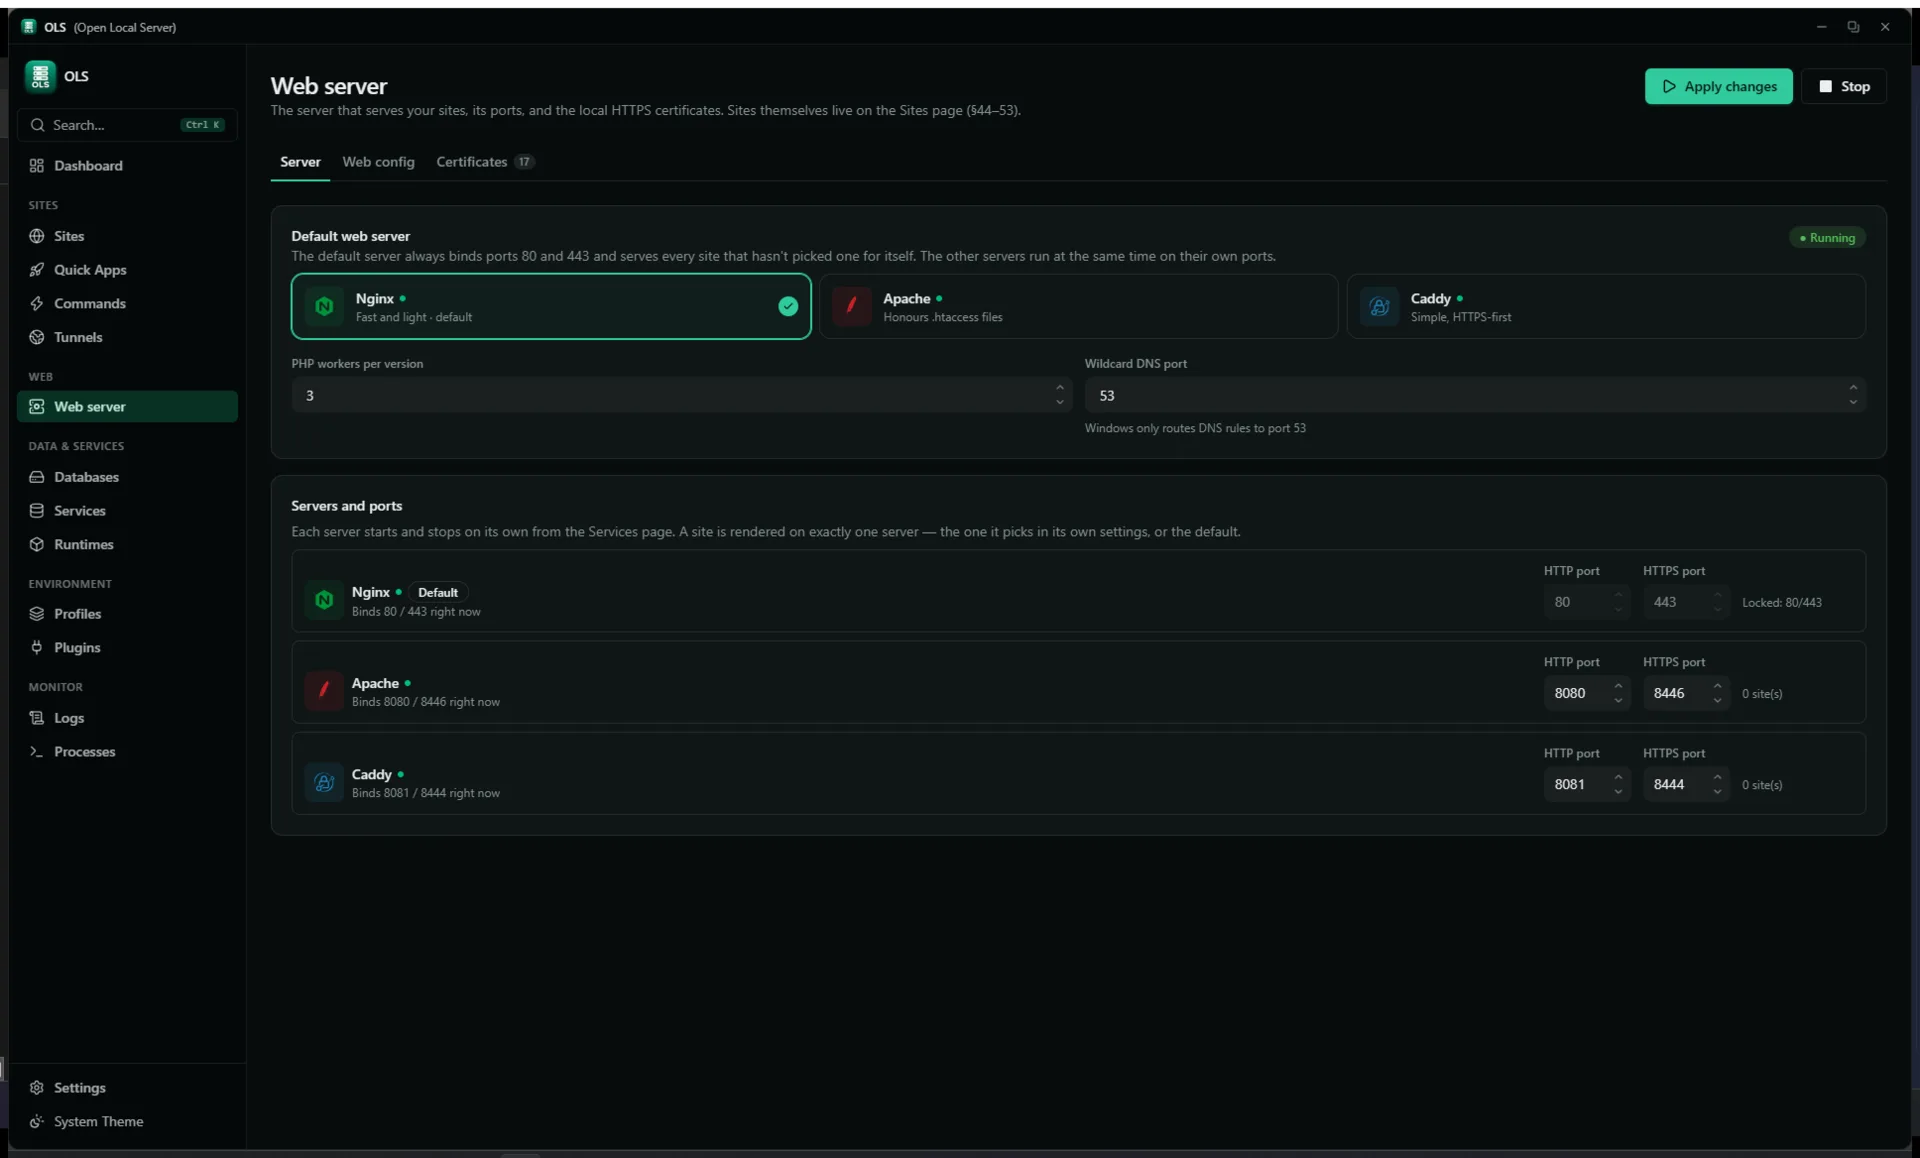Screen dimensions: 1920x1158
Task: Open Tunnels icon in sidebar
Action: click(x=37, y=337)
